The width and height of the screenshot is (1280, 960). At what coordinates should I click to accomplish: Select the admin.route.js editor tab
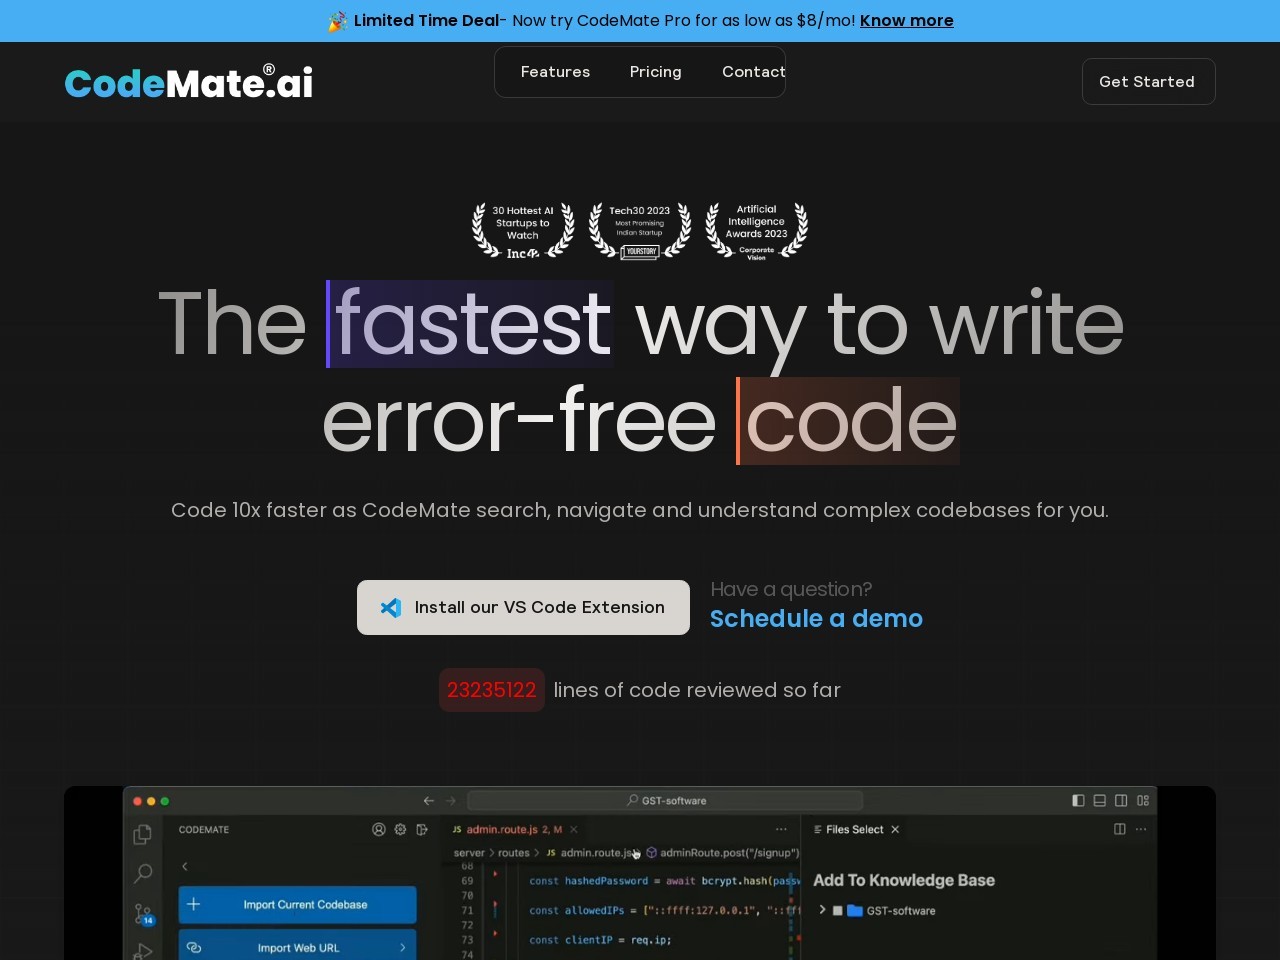(x=514, y=829)
